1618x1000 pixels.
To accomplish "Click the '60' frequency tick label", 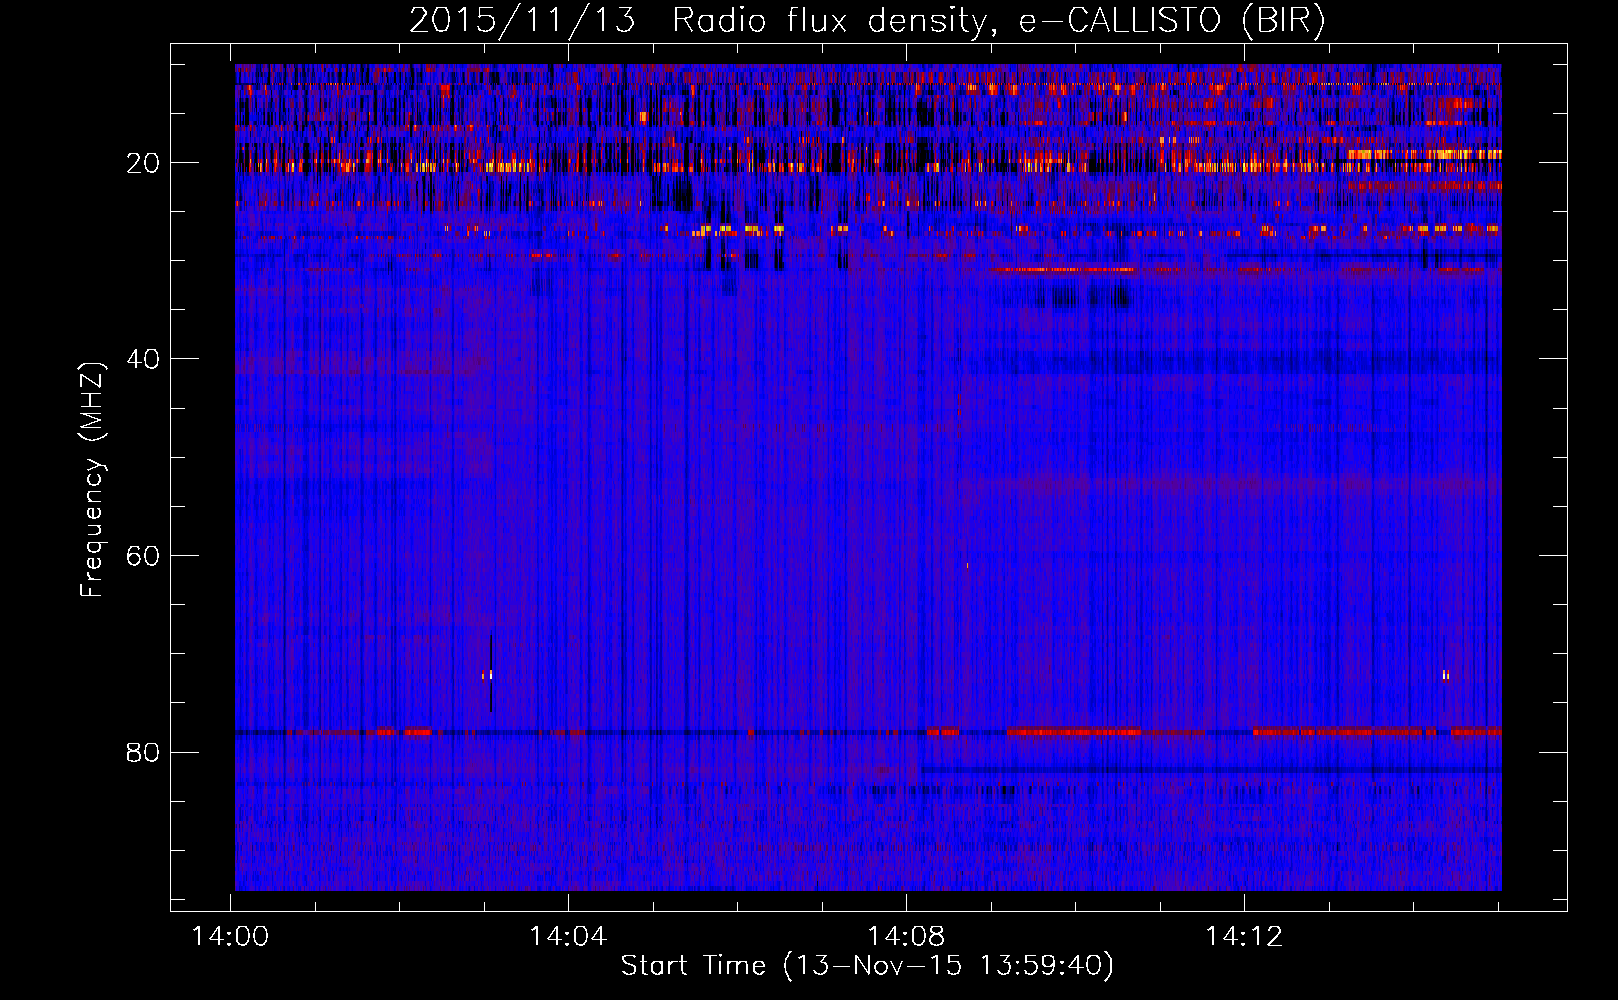I will click(x=143, y=556).
